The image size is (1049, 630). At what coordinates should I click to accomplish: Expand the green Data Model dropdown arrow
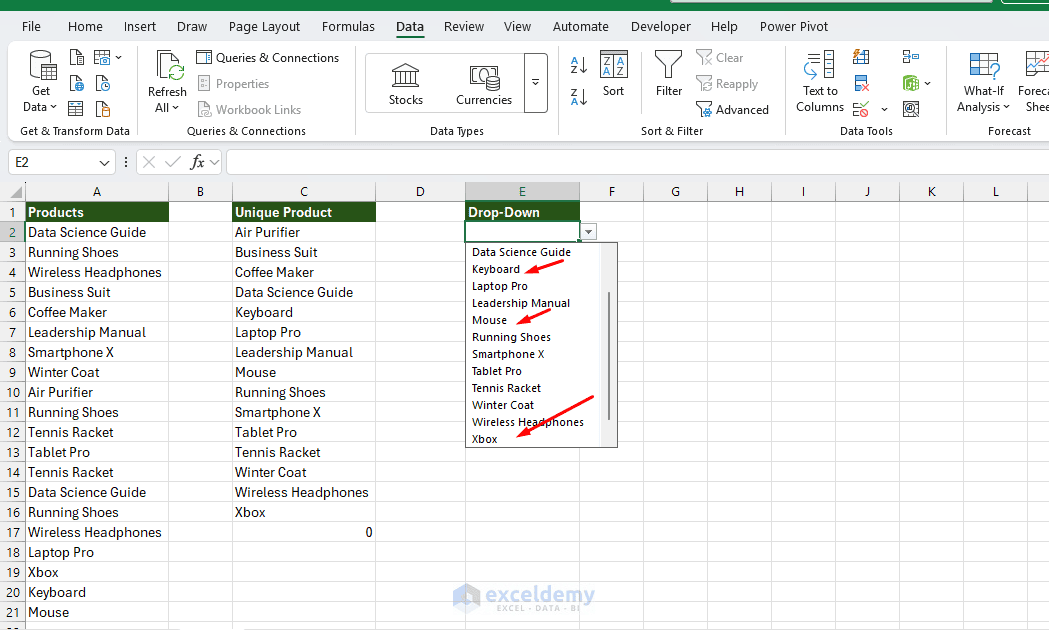(927, 84)
